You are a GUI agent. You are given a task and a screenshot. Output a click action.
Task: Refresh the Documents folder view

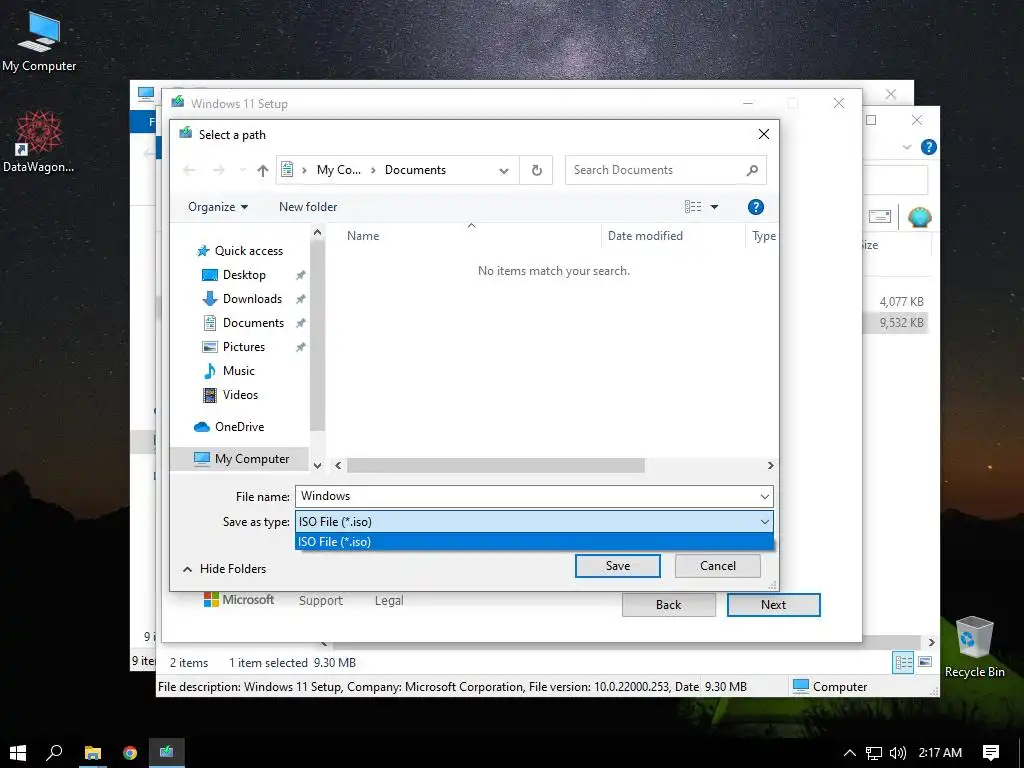coord(536,170)
